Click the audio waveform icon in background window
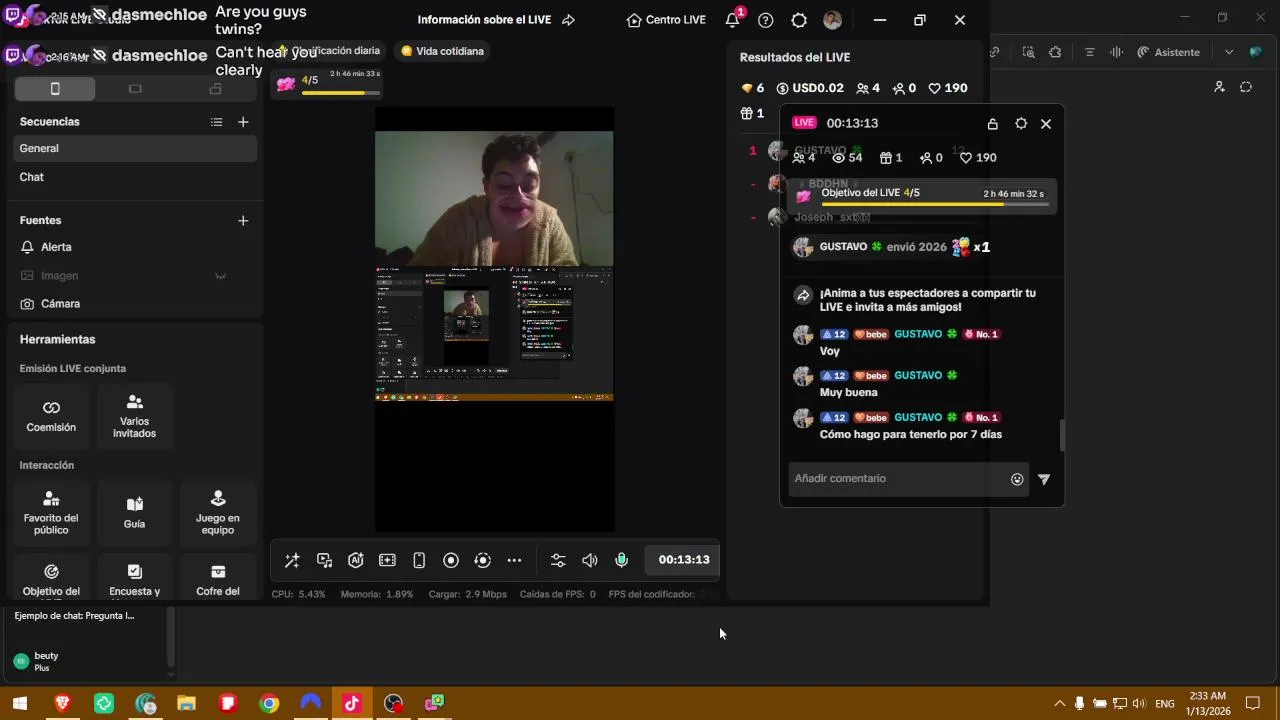Image resolution: width=1280 pixels, height=720 pixels. pyautogui.click(x=1117, y=52)
